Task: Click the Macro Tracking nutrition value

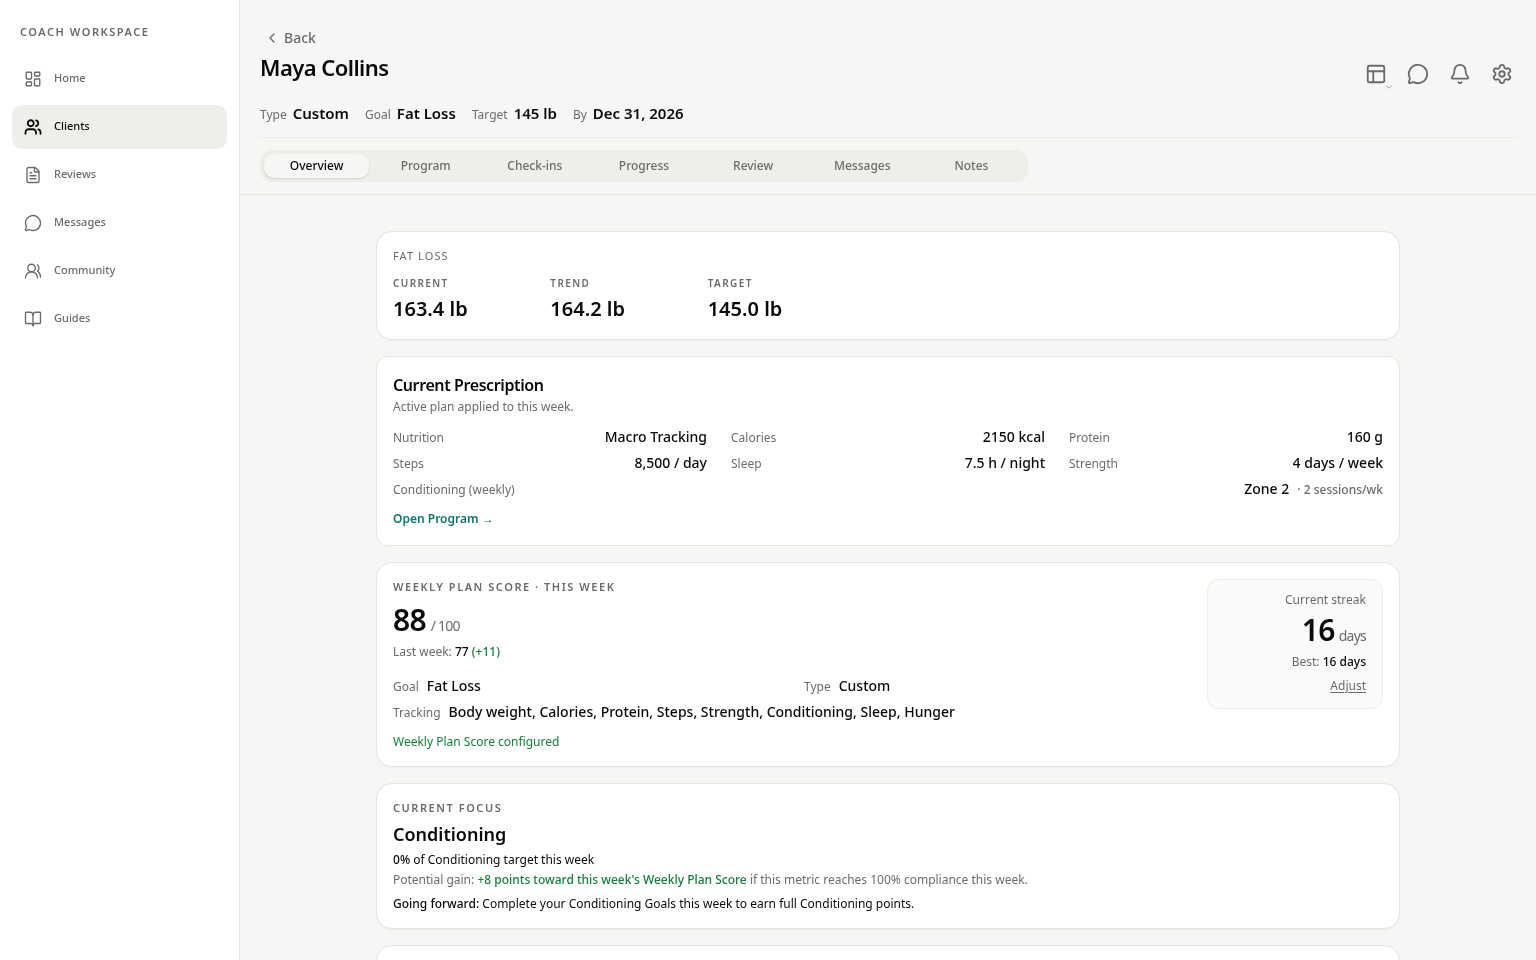Action: click(655, 437)
